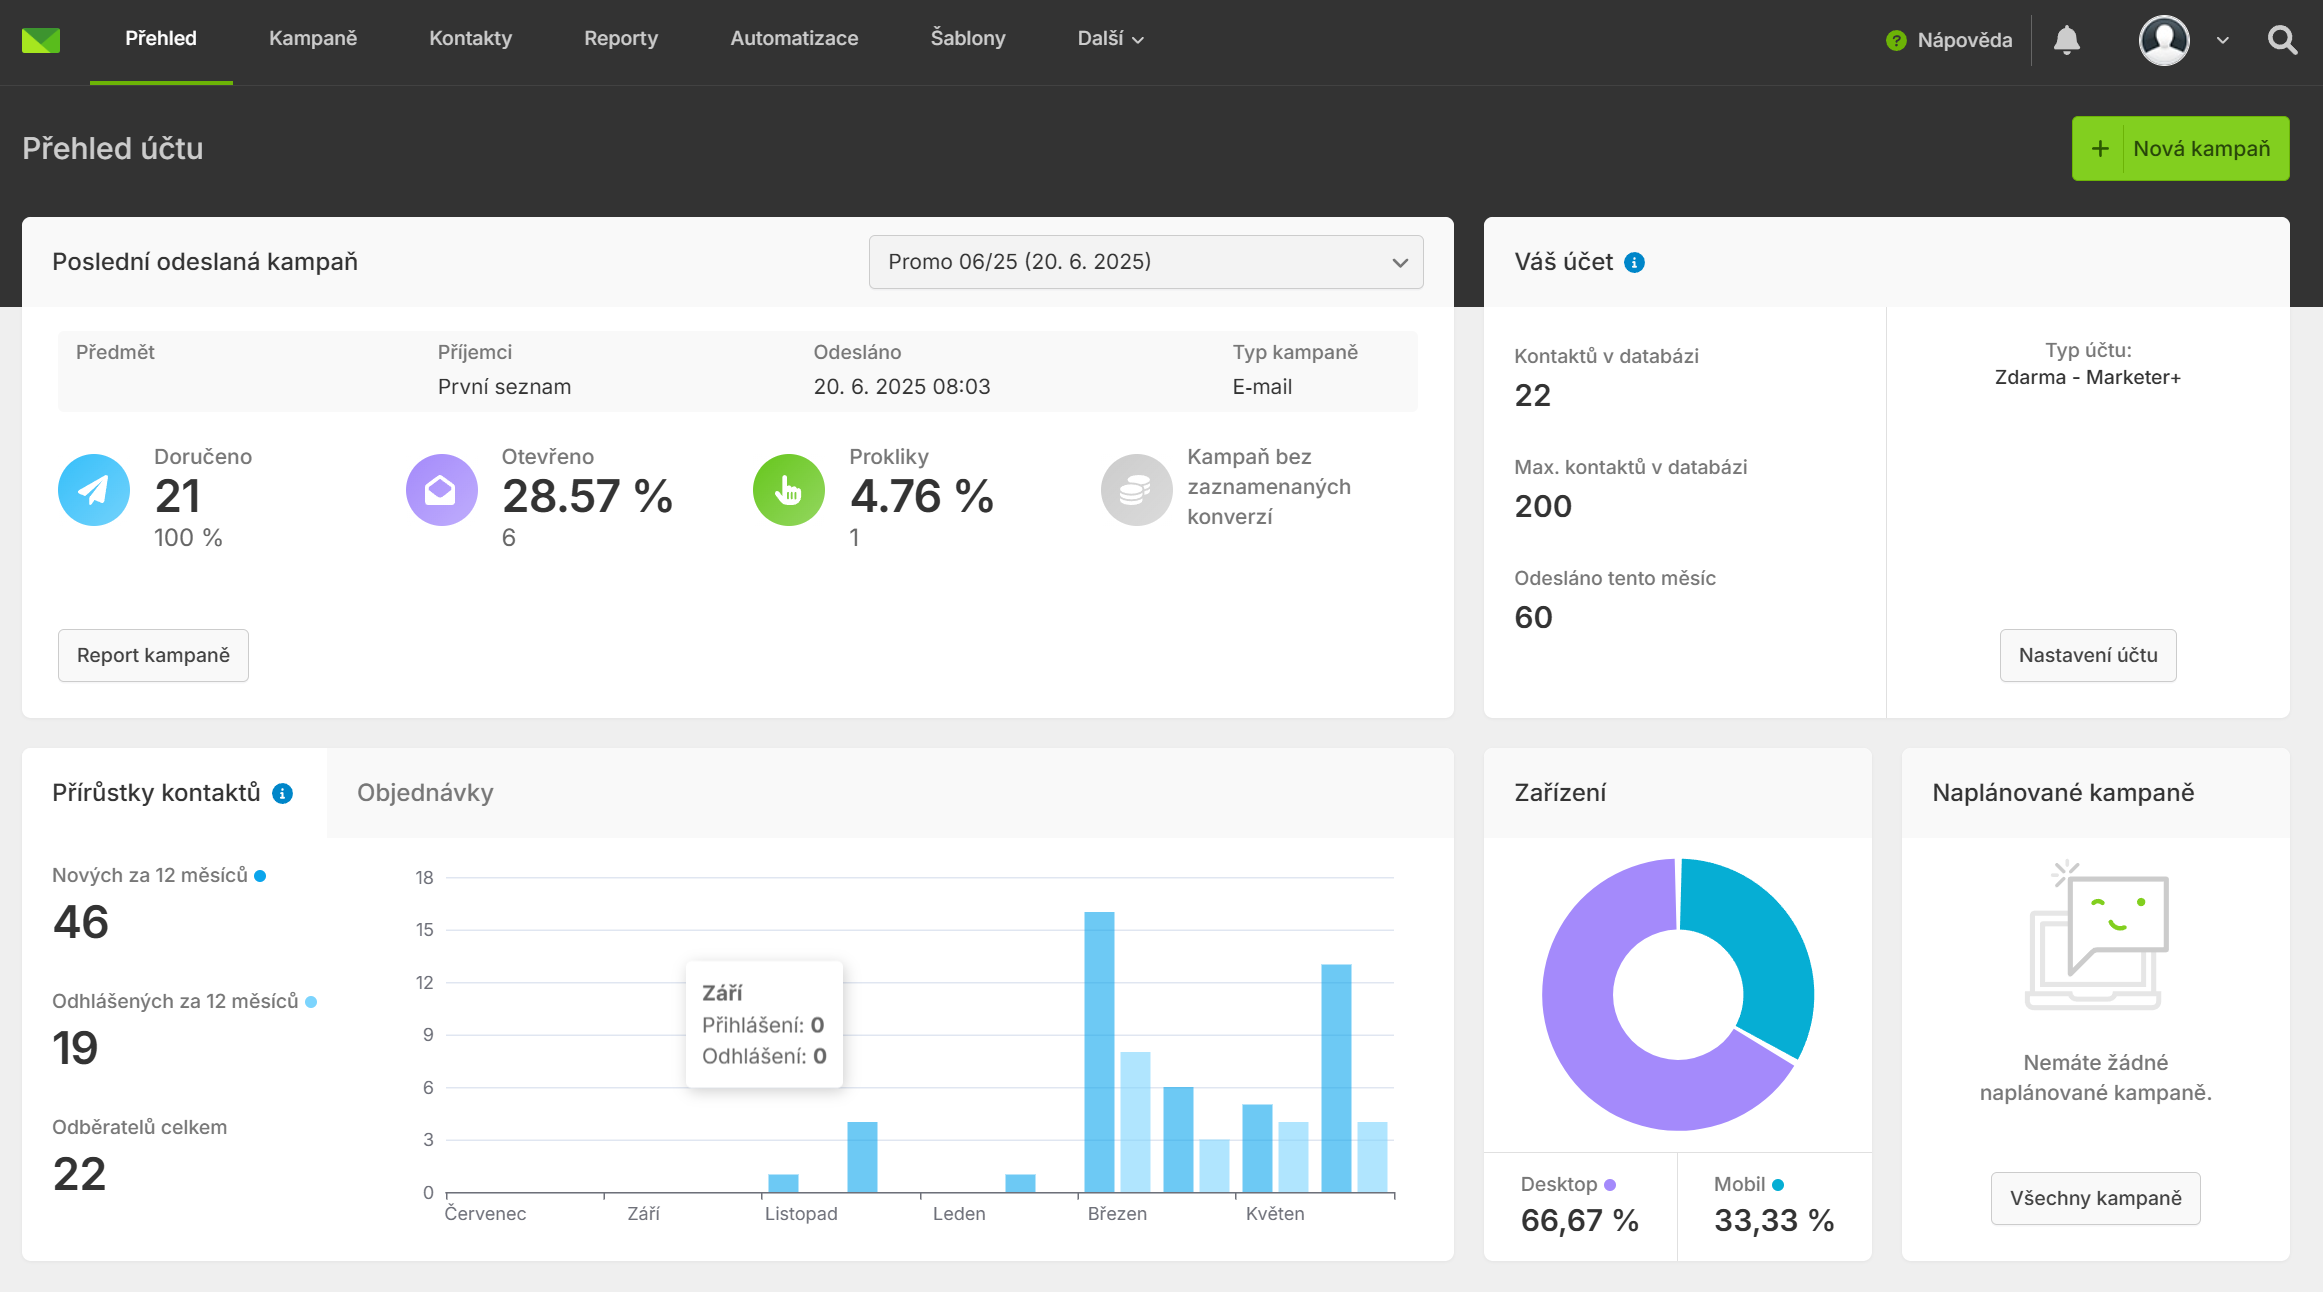Image resolution: width=2323 pixels, height=1292 pixels.
Task: Click the user avatar icon
Action: coord(2163,40)
